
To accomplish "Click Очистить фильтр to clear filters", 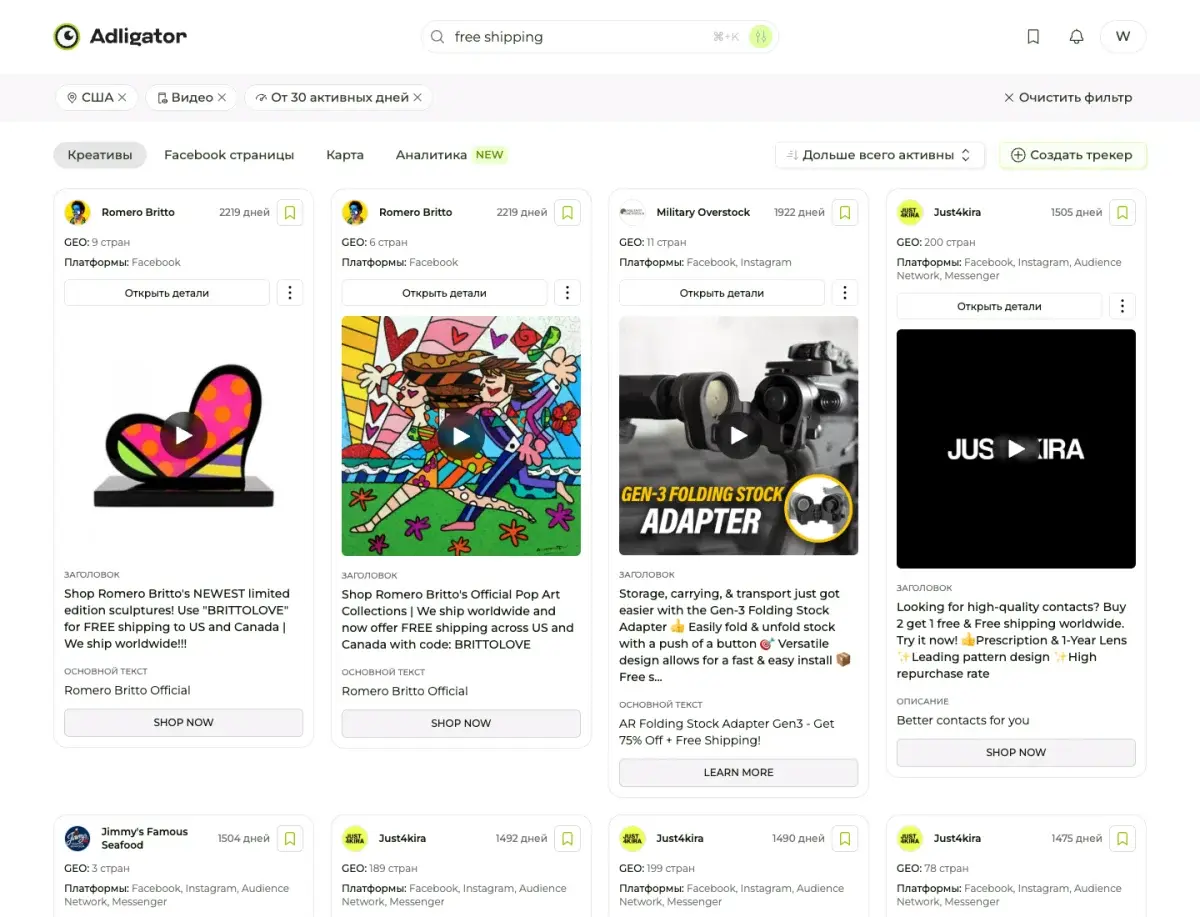I will click(x=1068, y=97).
